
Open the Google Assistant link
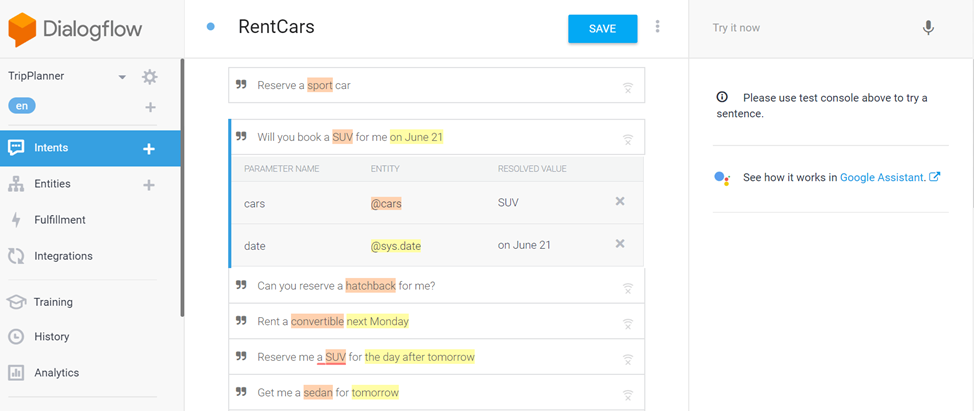point(881,177)
